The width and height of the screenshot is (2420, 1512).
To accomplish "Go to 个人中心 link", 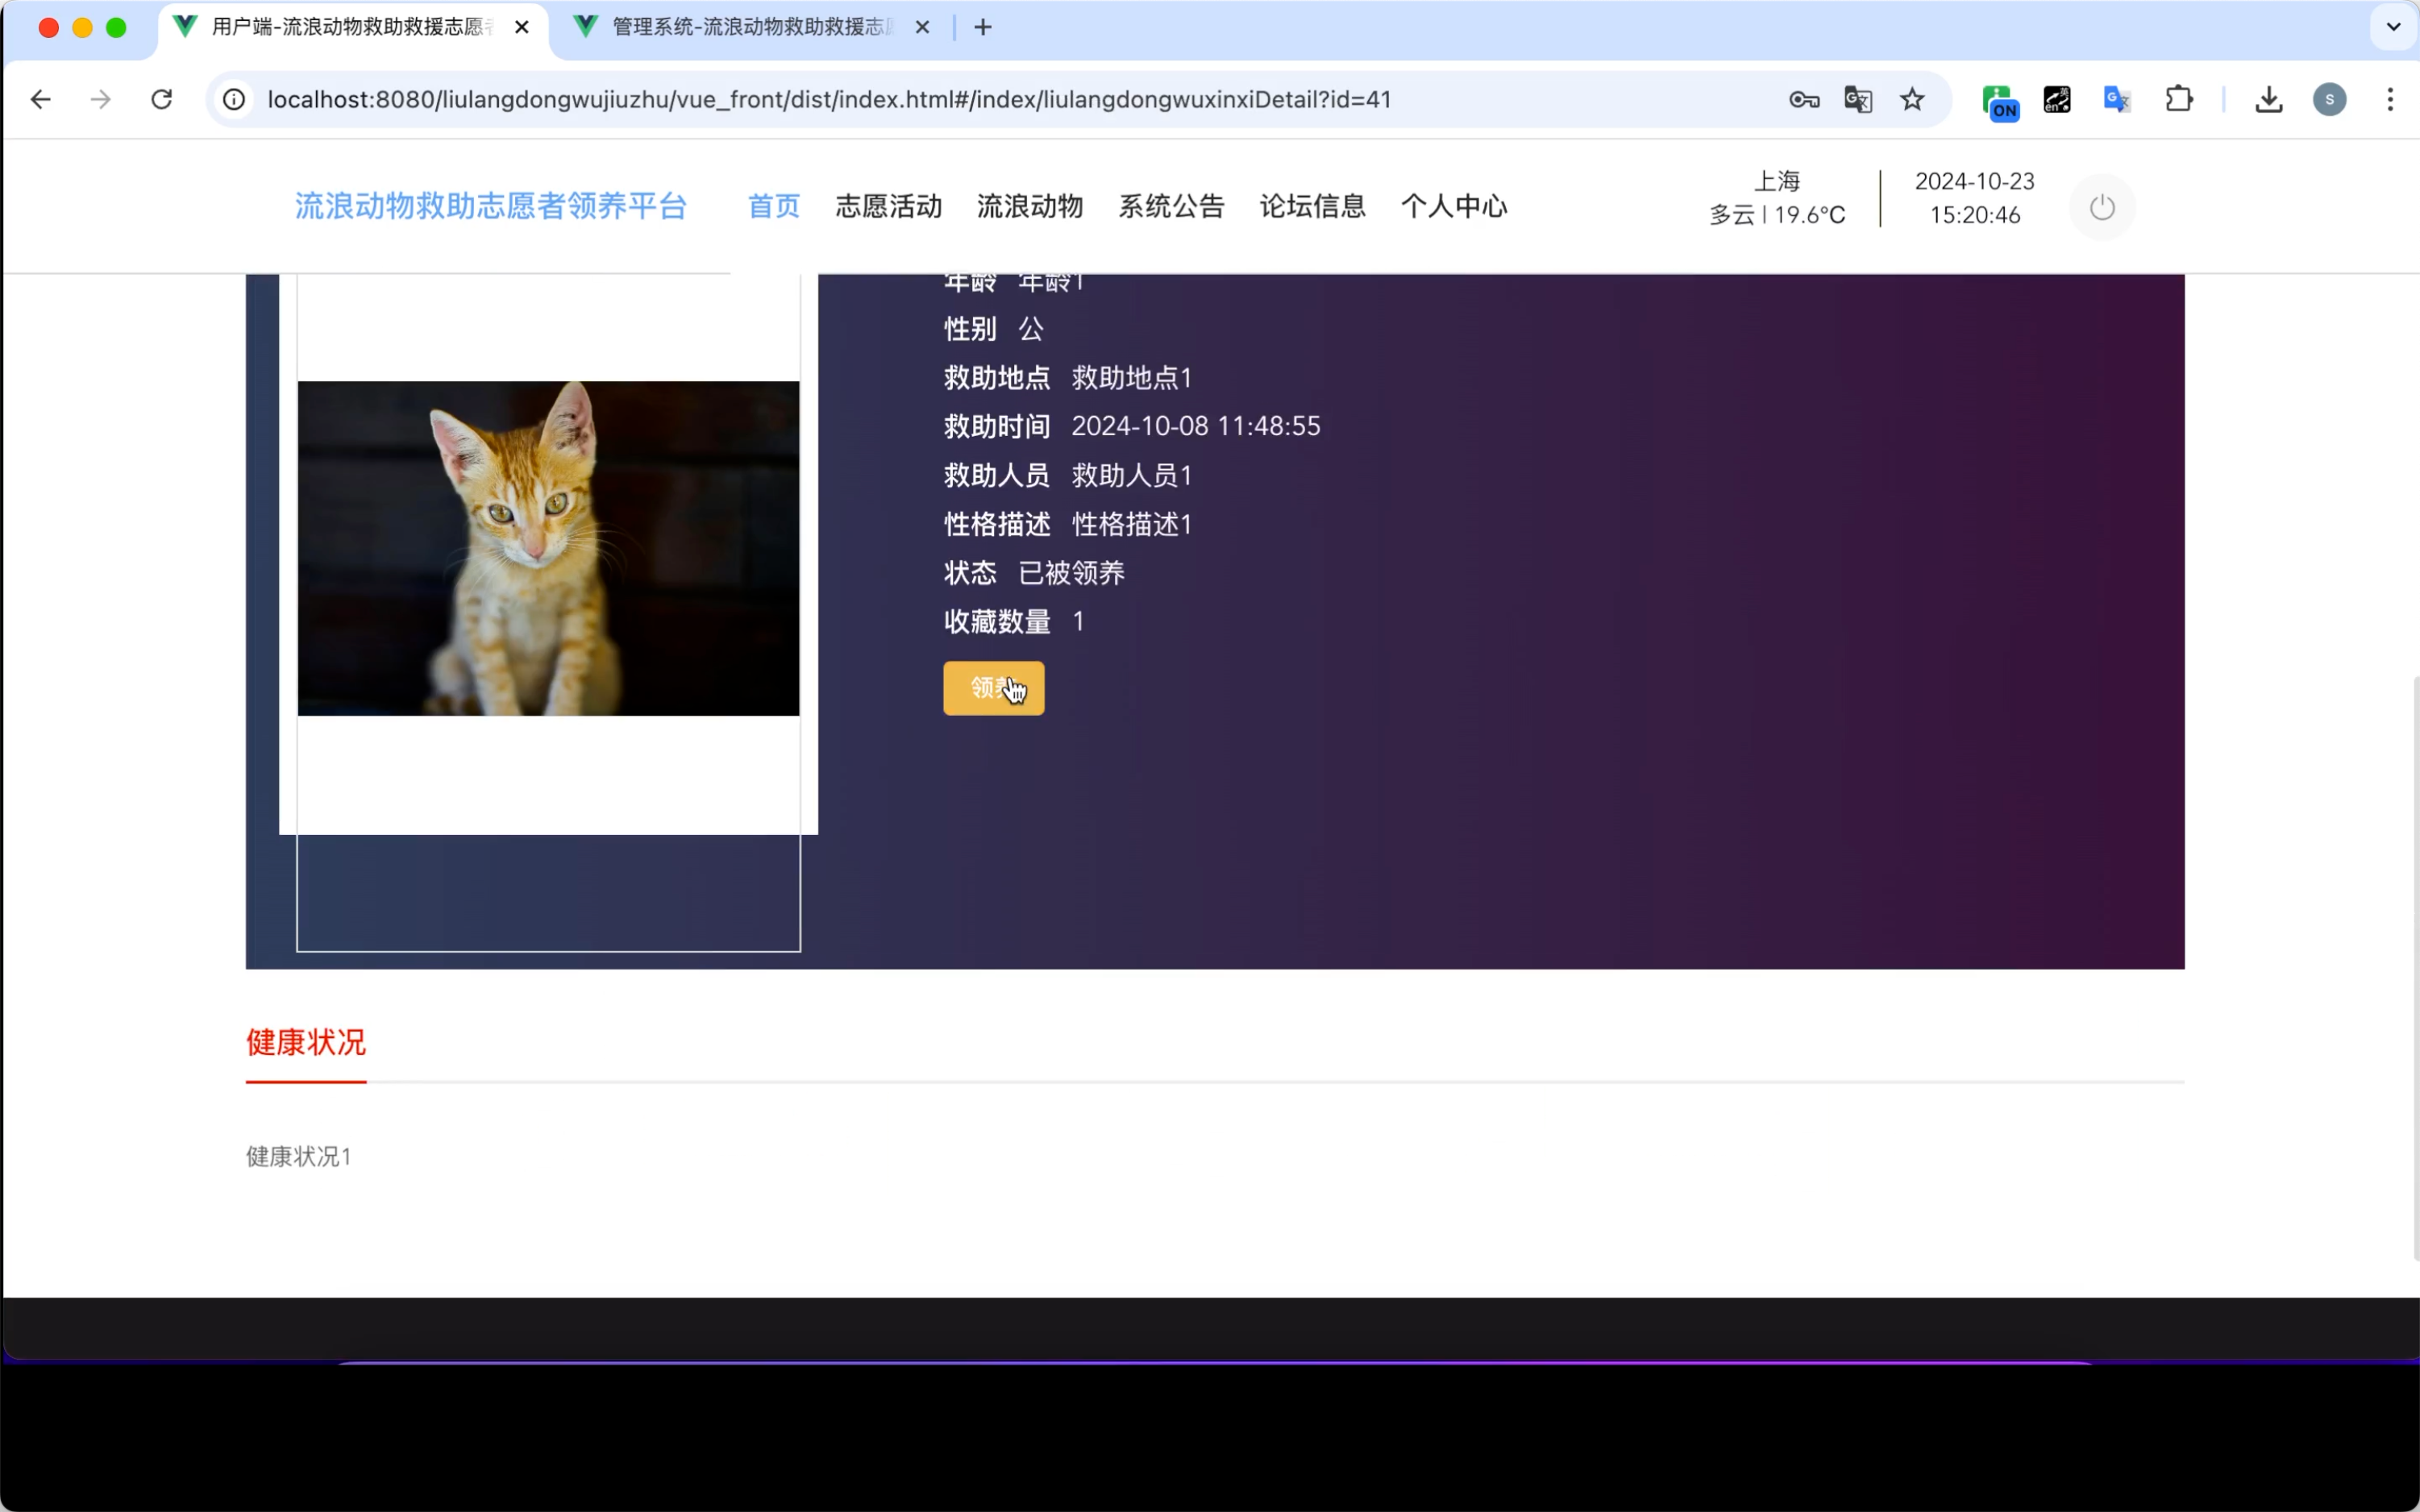I will click(1453, 206).
